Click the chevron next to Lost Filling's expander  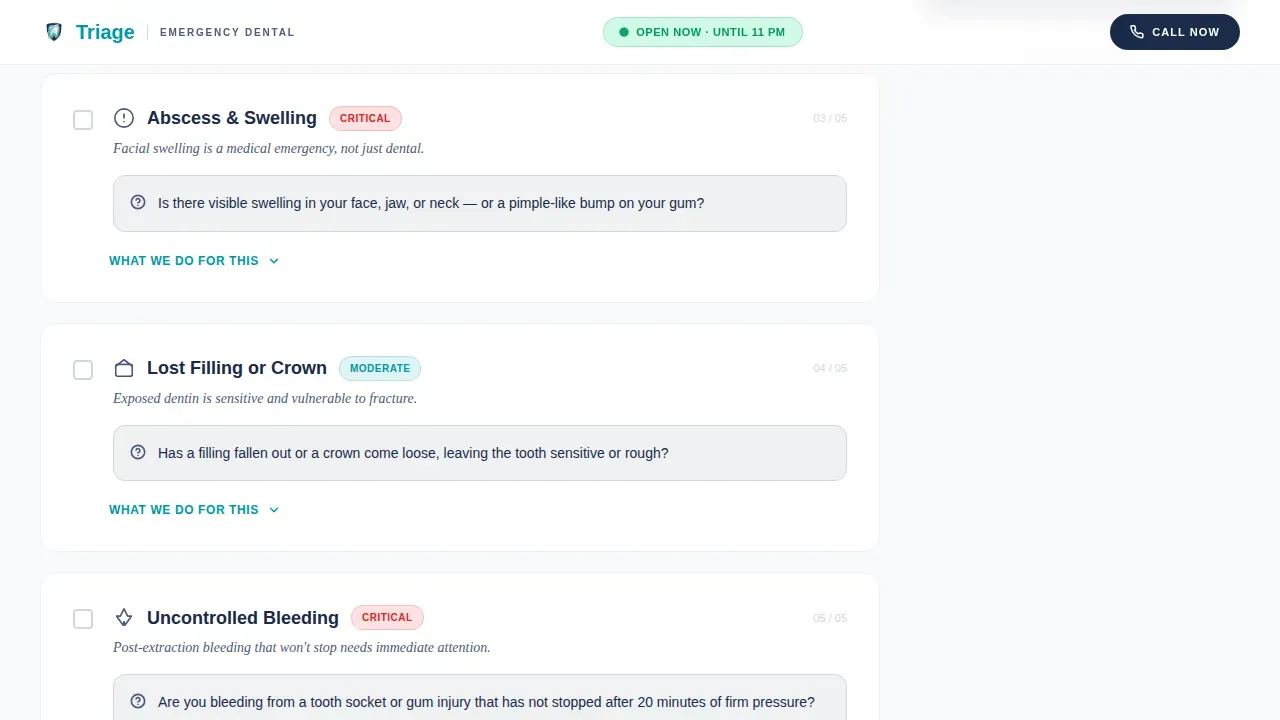click(x=274, y=510)
